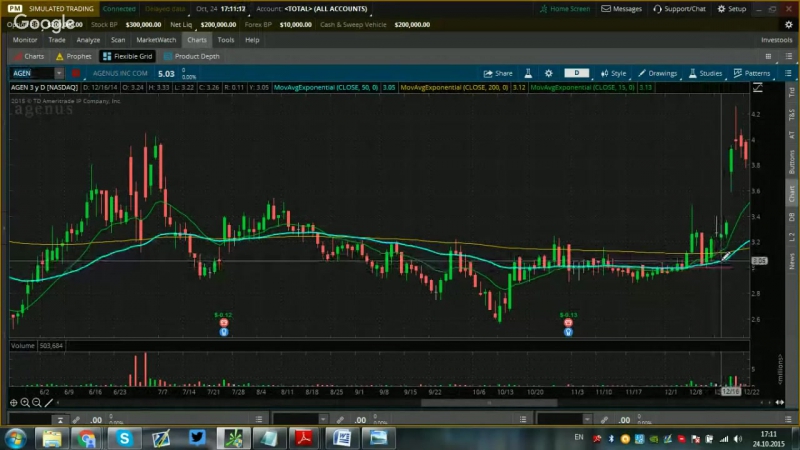Toggle the News sidebar panel
Viewport: 800px width, 450px height.
(x=792, y=261)
